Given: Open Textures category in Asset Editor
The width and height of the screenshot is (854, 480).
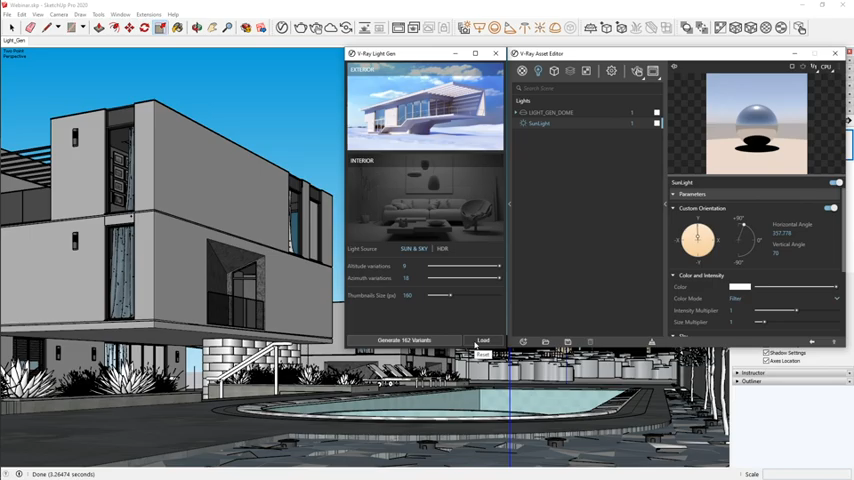Looking at the screenshot, I should 586,71.
